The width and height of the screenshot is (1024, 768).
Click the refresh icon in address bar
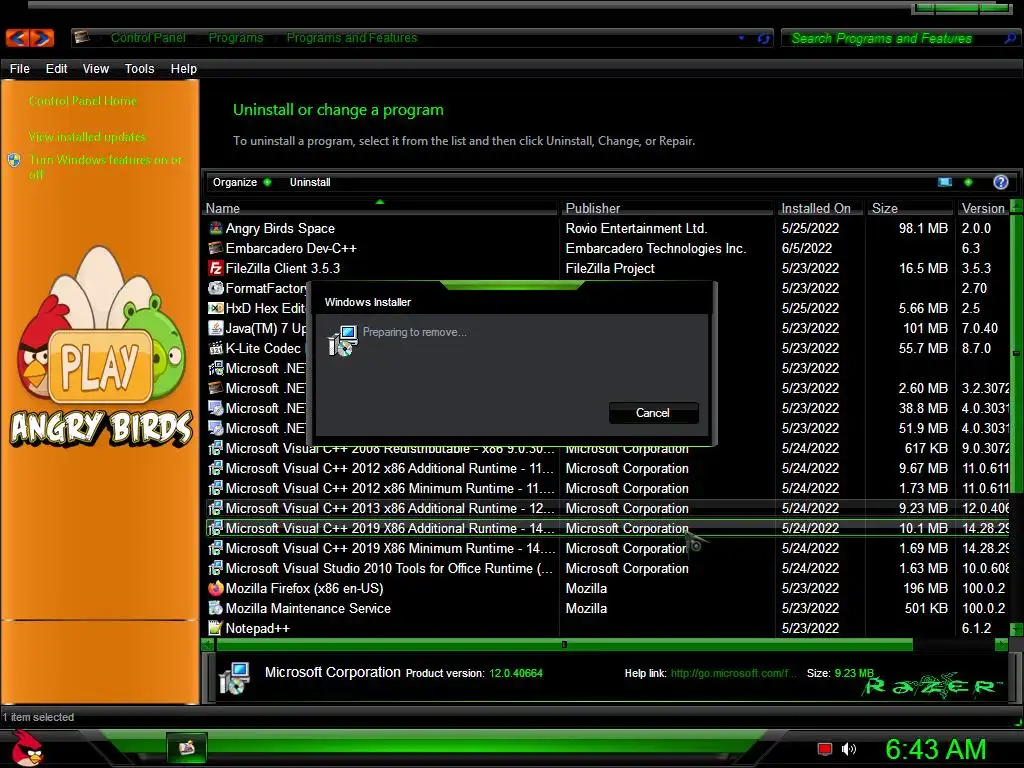[763, 39]
